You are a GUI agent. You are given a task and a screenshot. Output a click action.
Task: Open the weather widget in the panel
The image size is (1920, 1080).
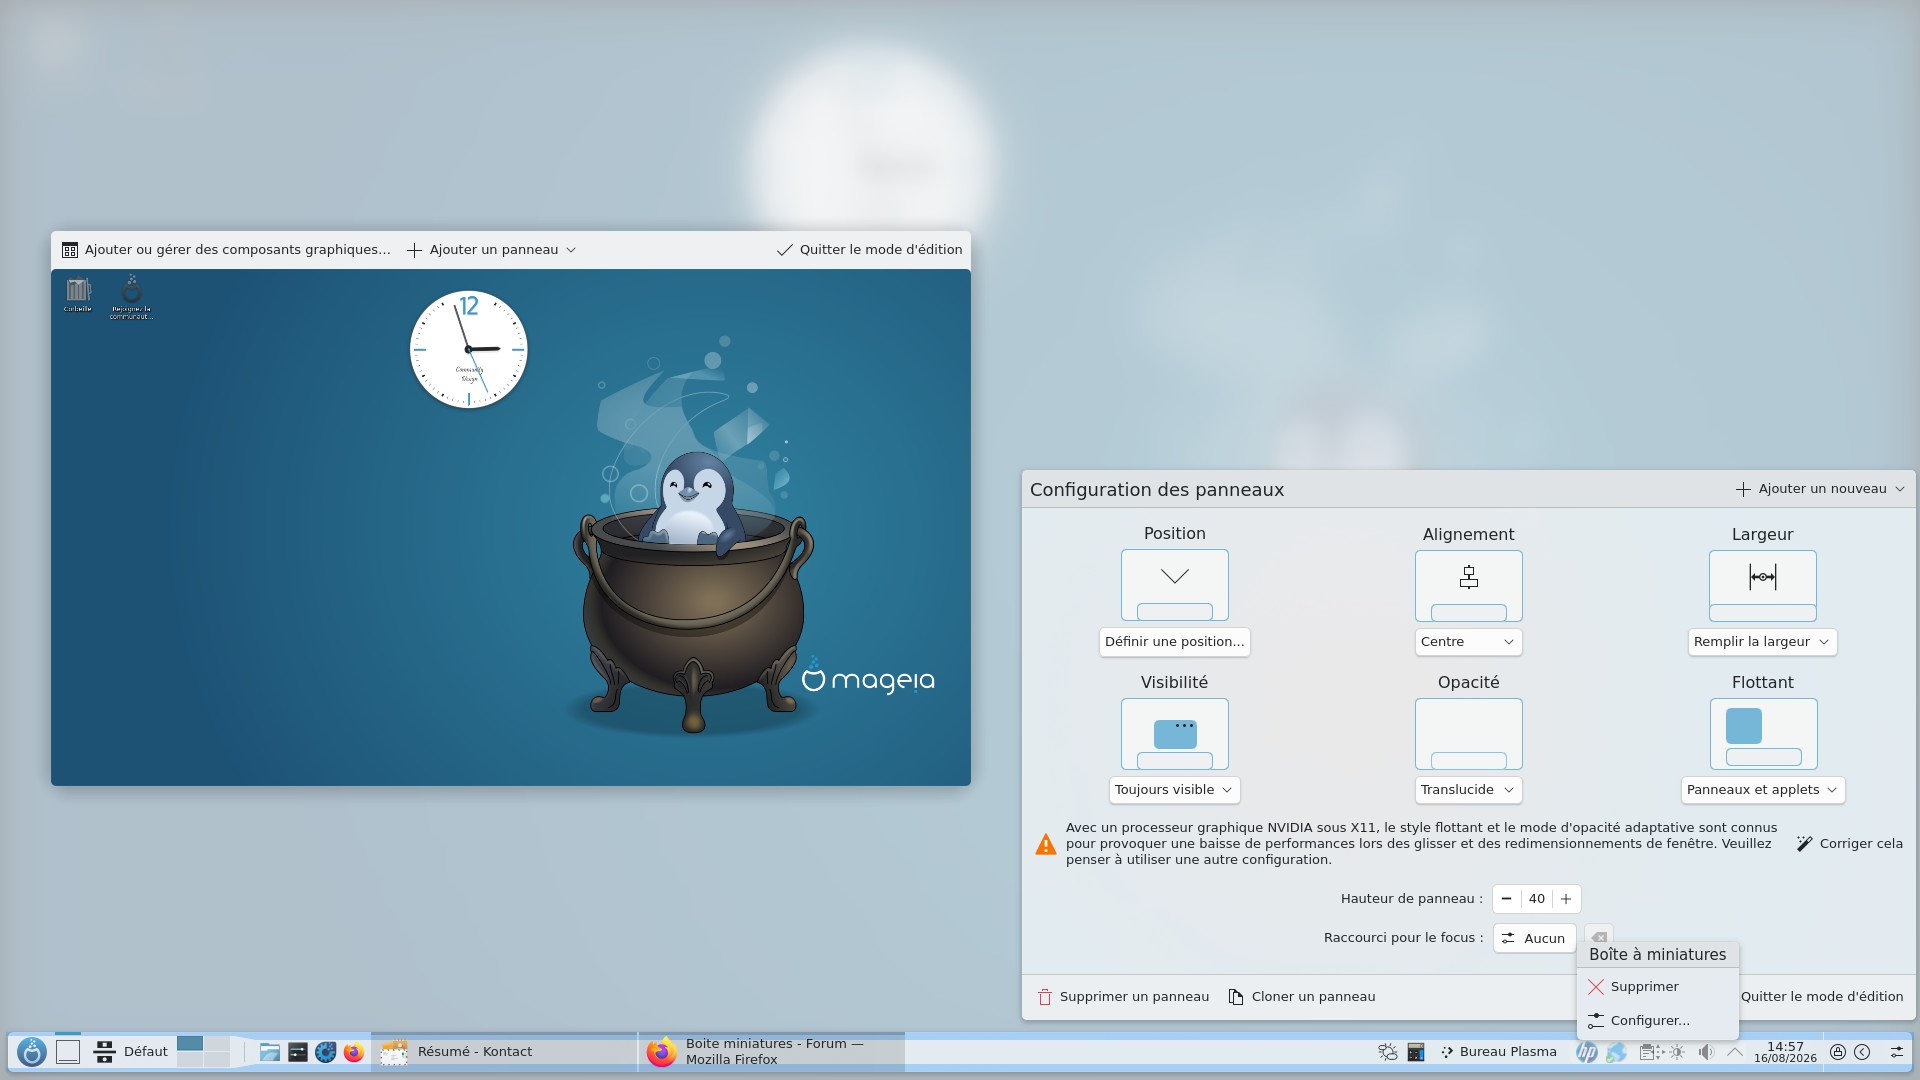coord(1388,1052)
